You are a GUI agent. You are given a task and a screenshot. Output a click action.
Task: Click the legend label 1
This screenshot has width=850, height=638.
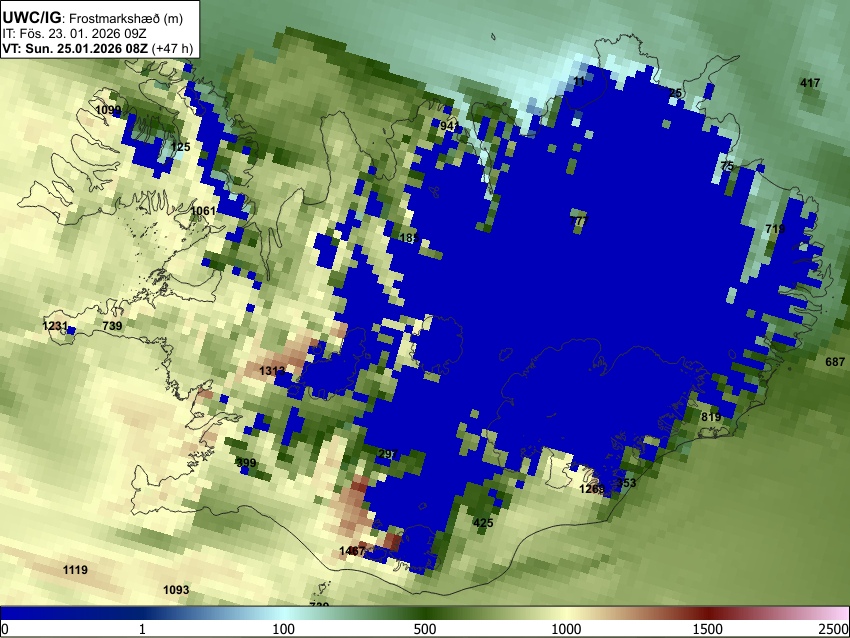[142, 629]
